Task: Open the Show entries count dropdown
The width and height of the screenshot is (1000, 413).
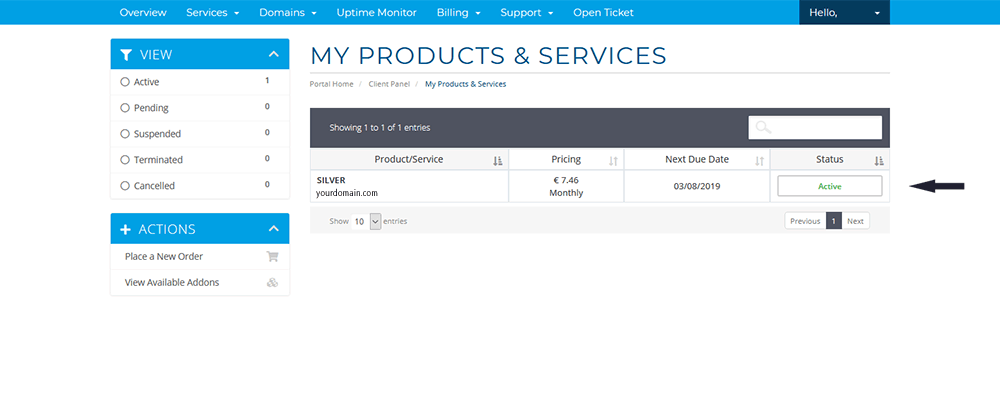Action: 366,221
